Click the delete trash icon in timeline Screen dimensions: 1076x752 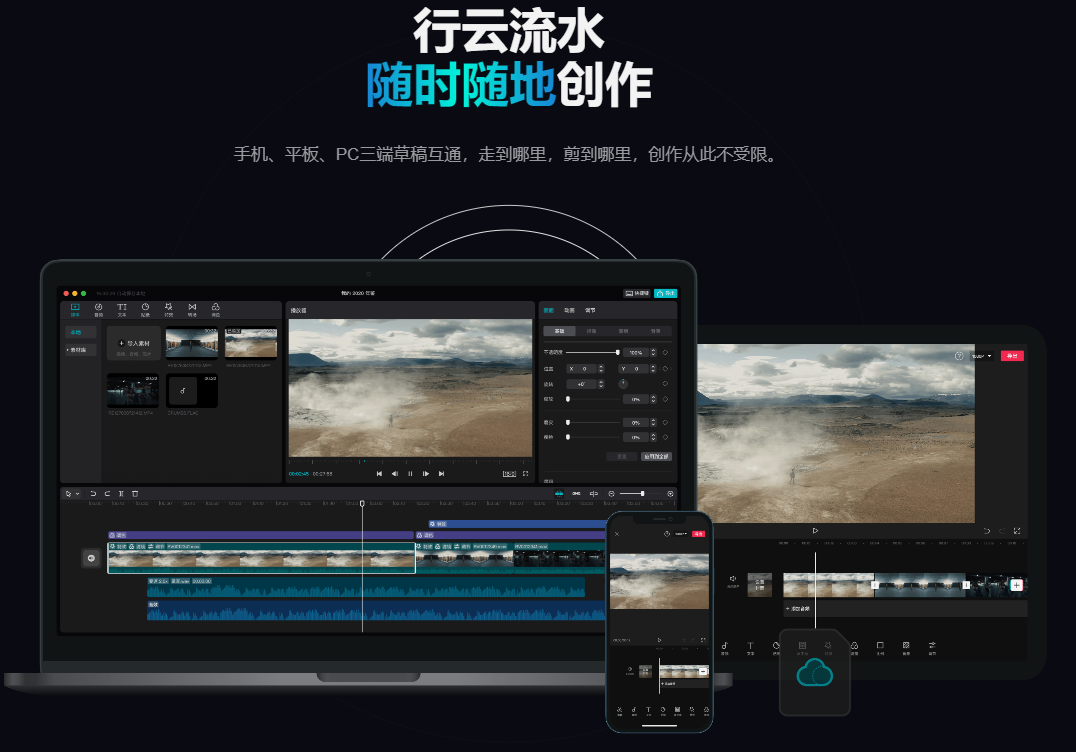[135, 493]
